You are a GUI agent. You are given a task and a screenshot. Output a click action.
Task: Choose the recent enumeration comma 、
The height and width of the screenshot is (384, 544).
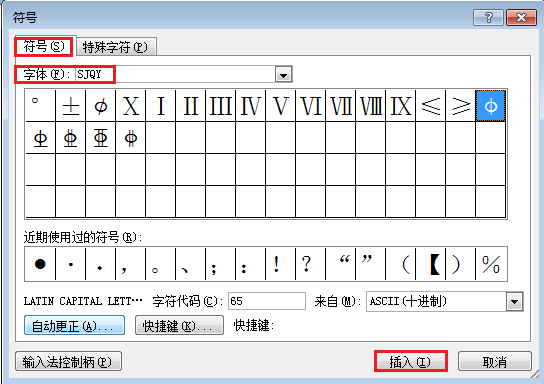[x=190, y=264]
